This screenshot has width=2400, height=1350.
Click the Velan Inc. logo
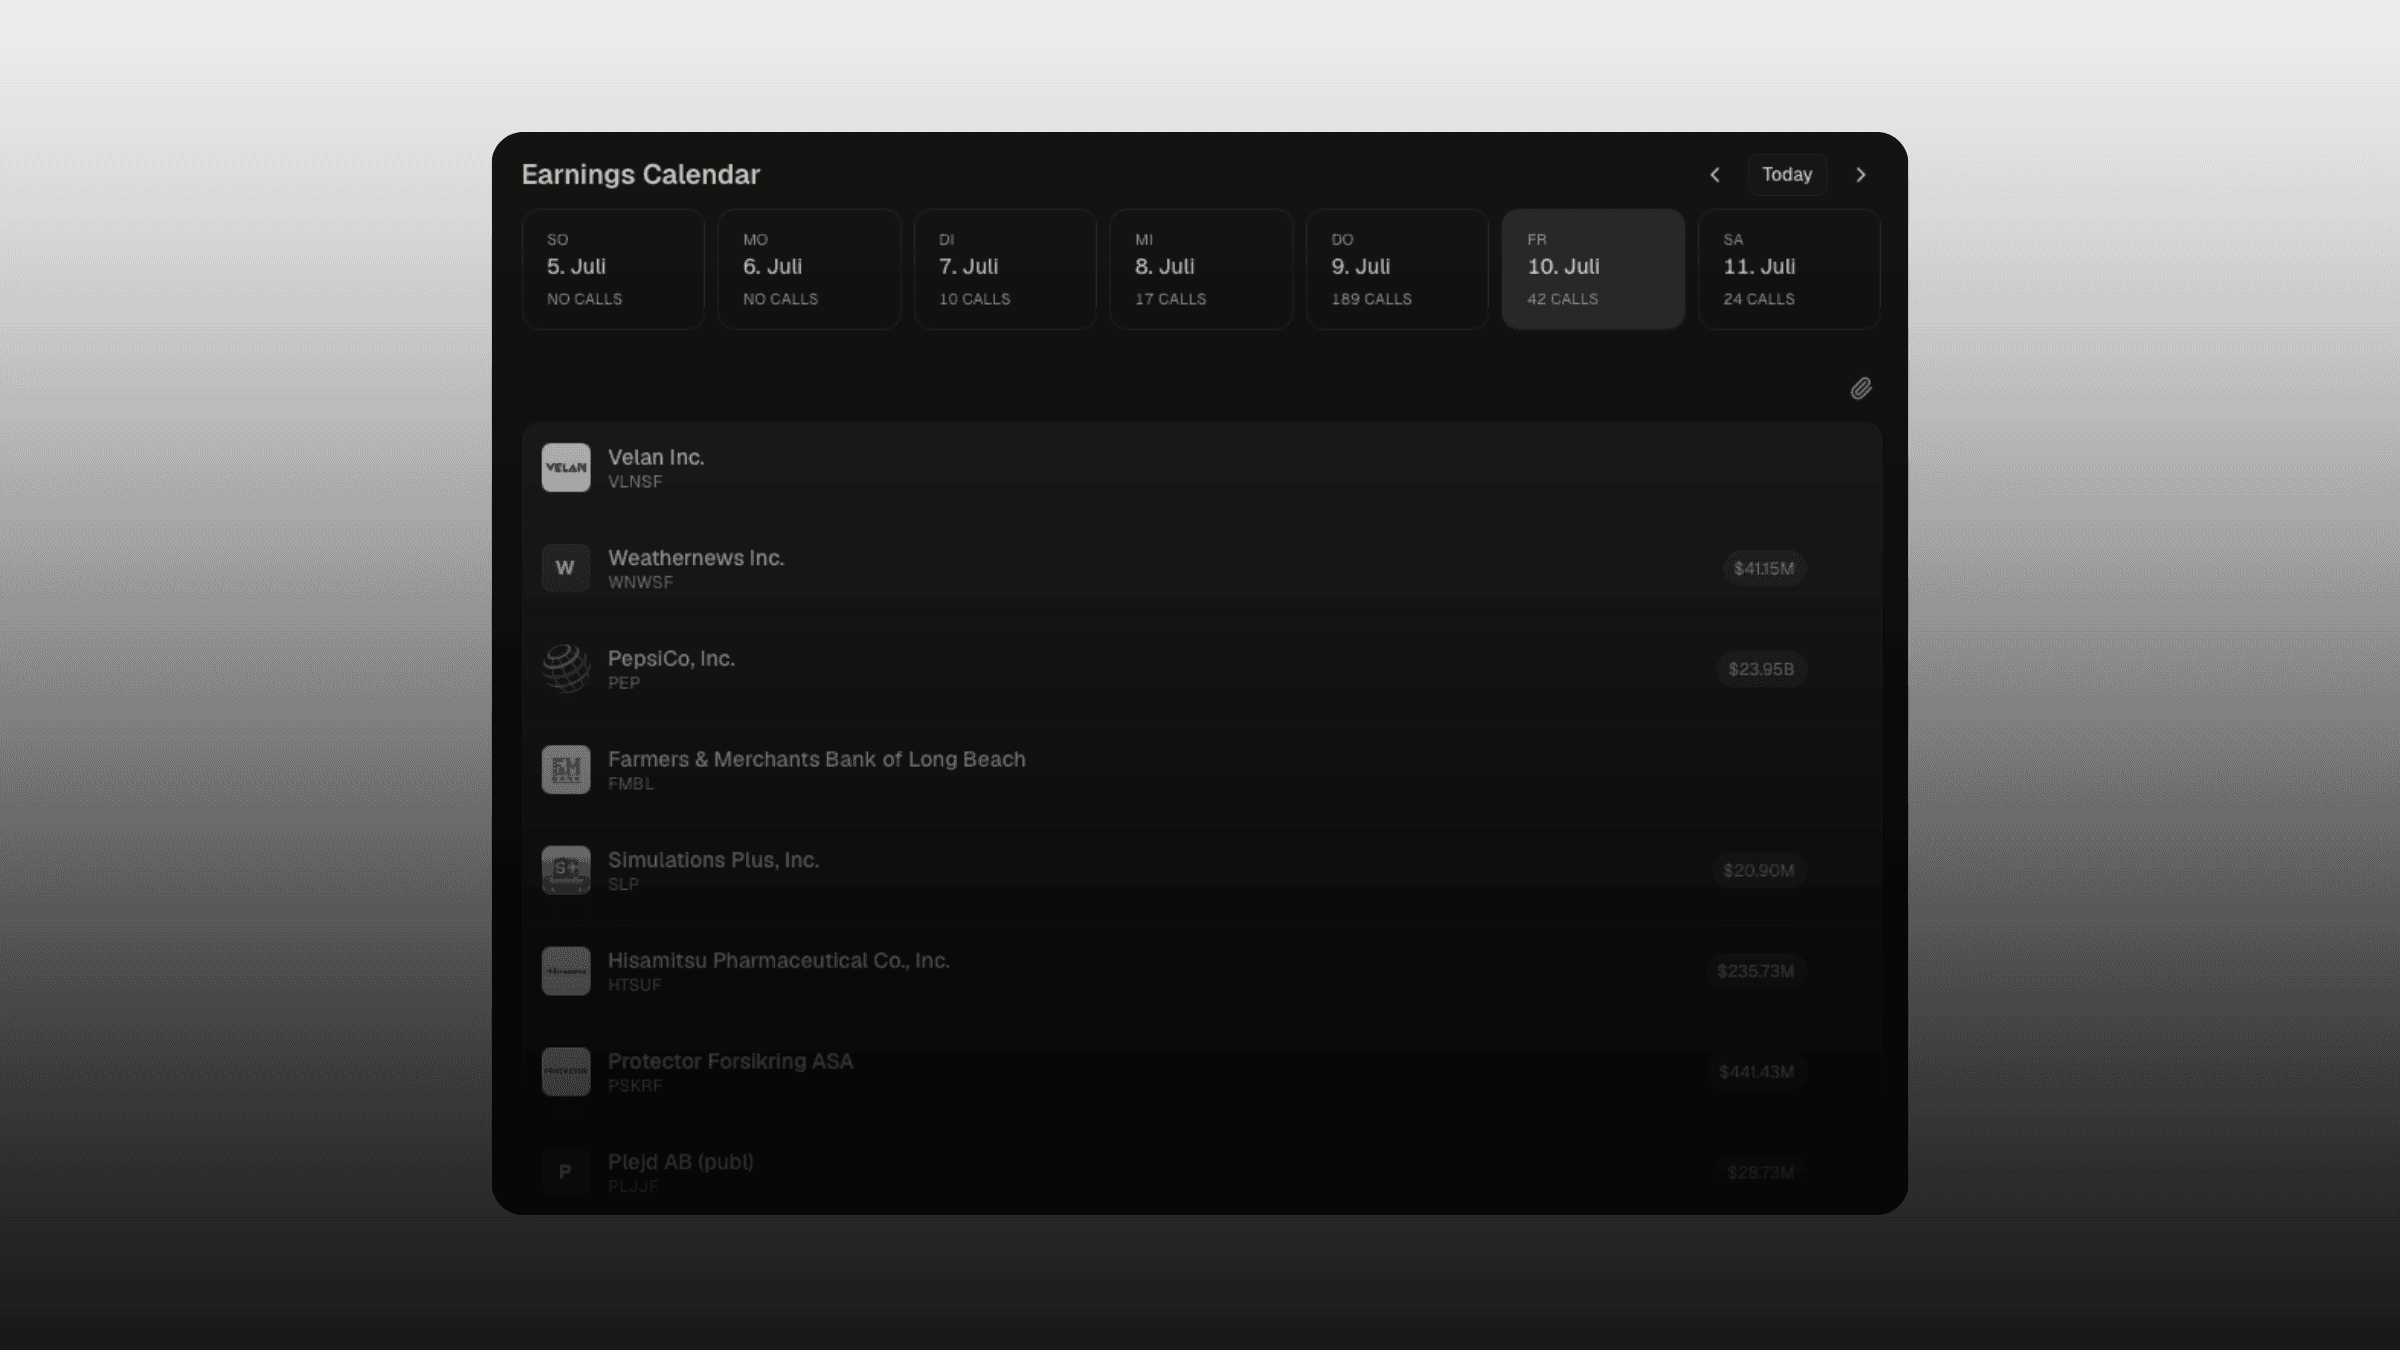[x=566, y=468]
